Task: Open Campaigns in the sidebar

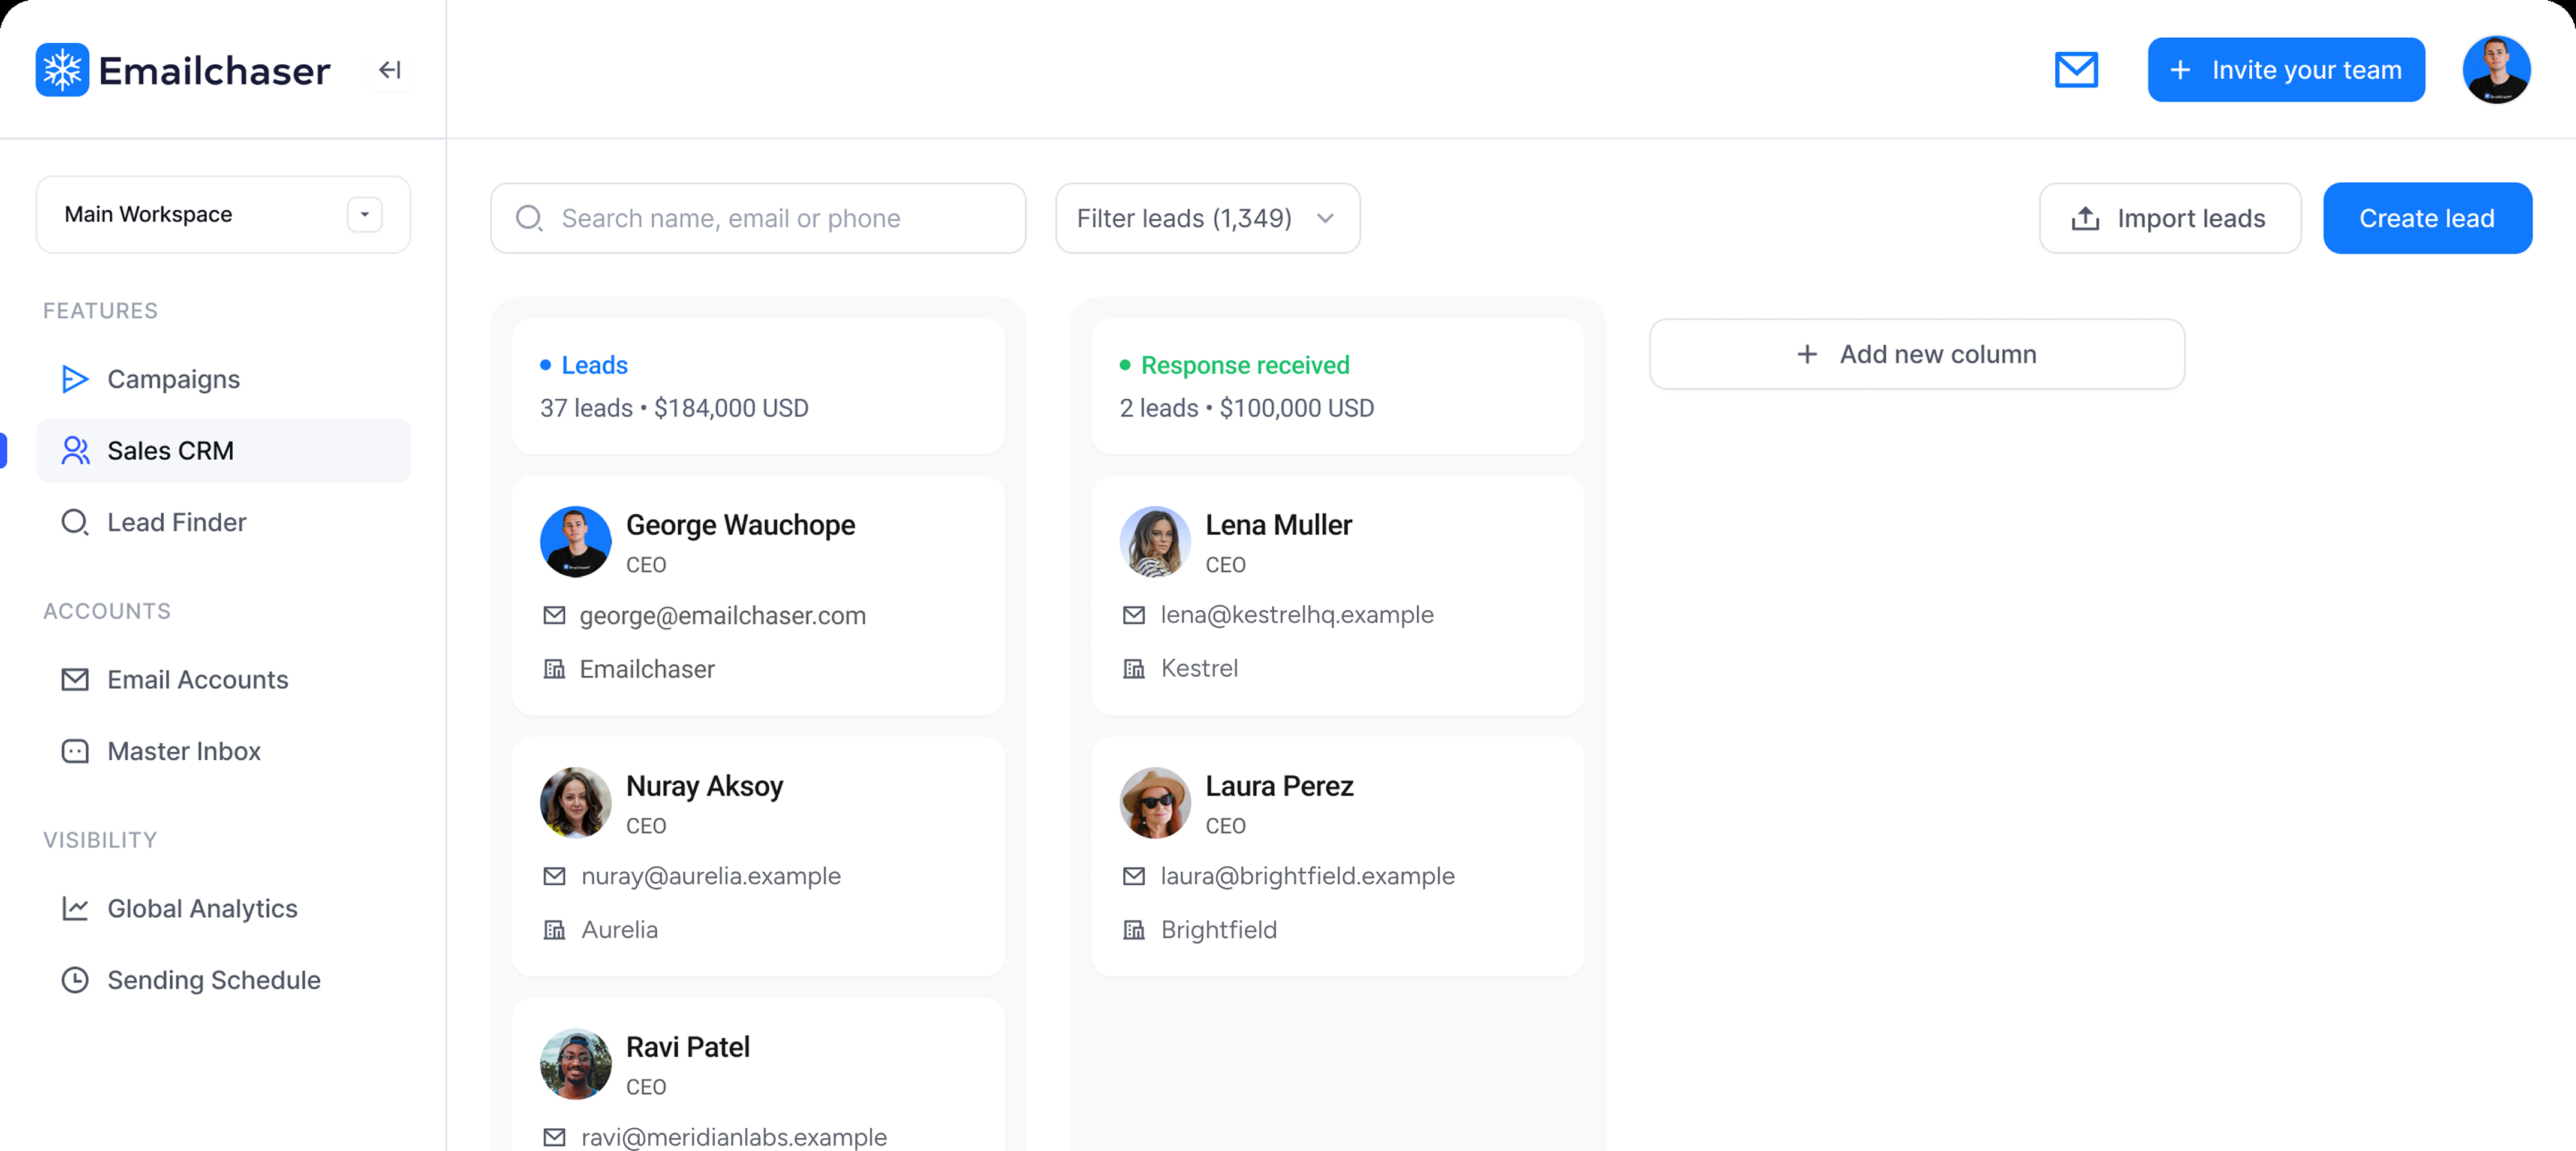Action: [223, 379]
